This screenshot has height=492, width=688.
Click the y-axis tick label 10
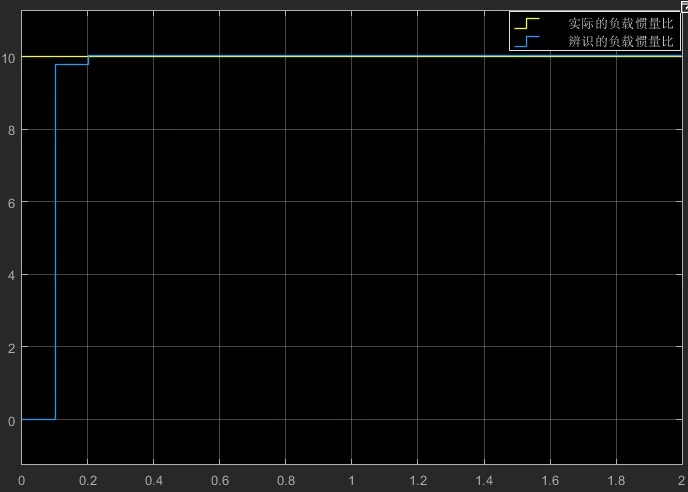tap(8, 58)
